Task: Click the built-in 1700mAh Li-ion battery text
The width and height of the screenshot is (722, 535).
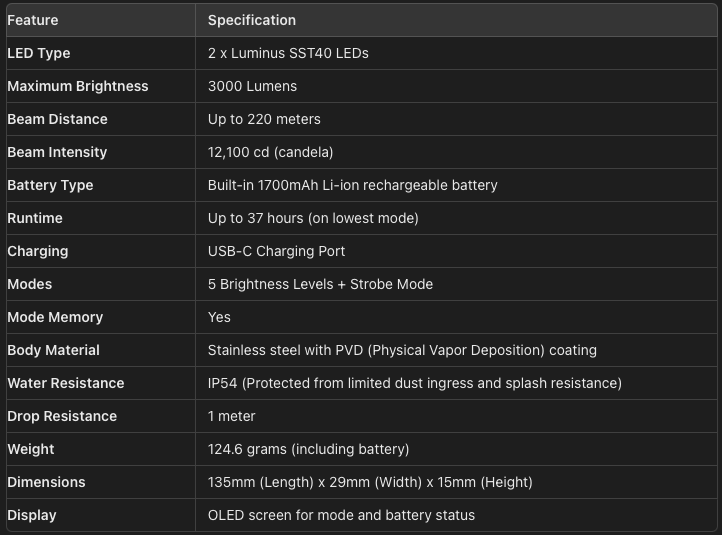Action: [352, 185]
